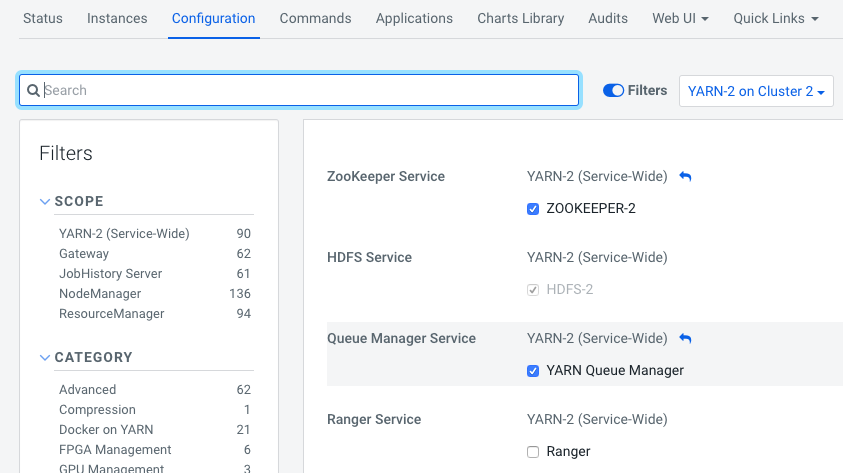This screenshot has width=843, height=473.
Task: Open the YARN-2 on Cluster 2 dropdown
Action: coord(755,91)
